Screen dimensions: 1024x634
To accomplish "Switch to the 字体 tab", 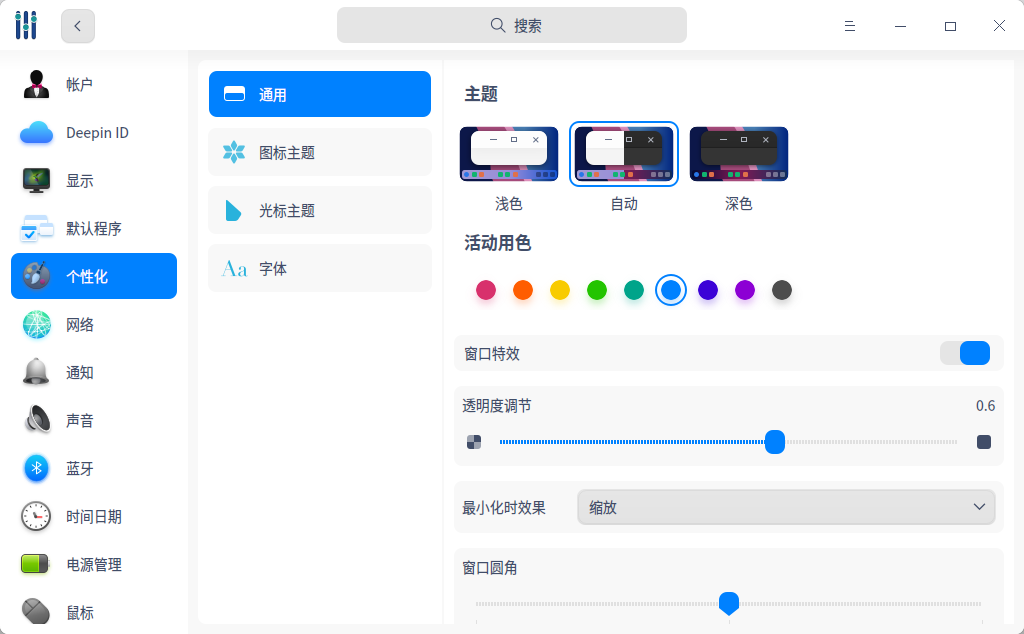I will tap(320, 268).
